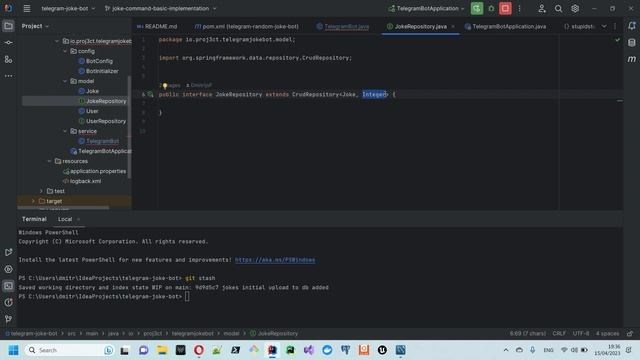The image size is (640, 360).
Task: Change 4 spaces indent setting
Action: pyautogui.click(x=607, y=333)
